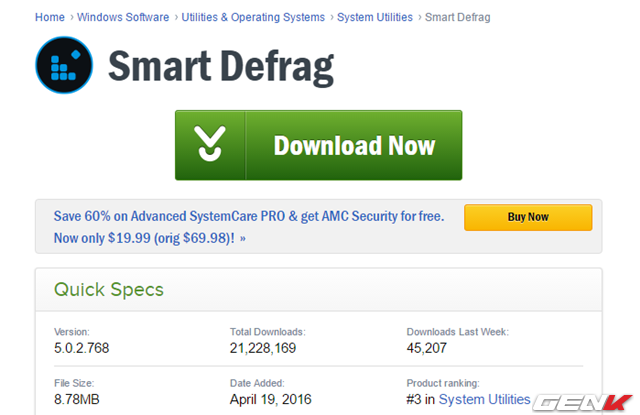The image size is (640, 415).
Task: Select downloads last week value 45,207
Action: [427, 348]
